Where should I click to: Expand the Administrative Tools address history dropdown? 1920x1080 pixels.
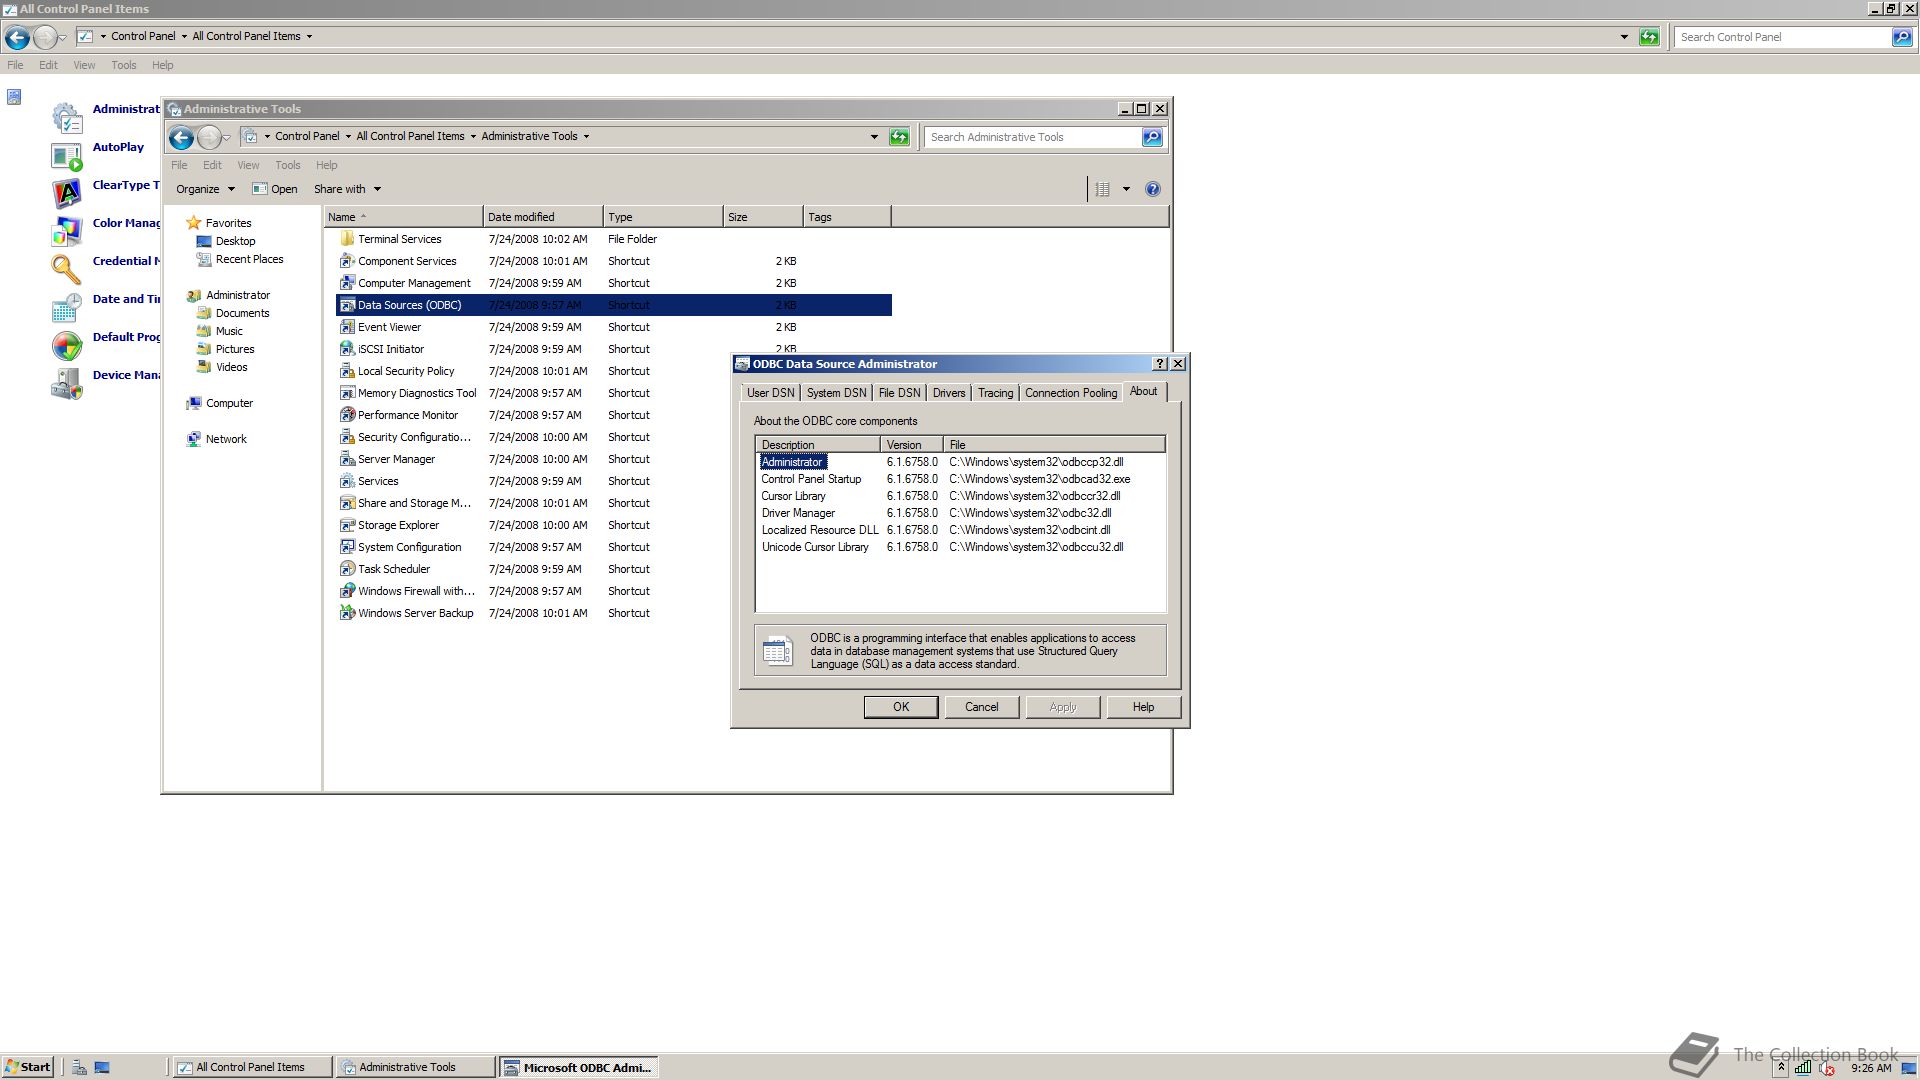coord(874,137)
